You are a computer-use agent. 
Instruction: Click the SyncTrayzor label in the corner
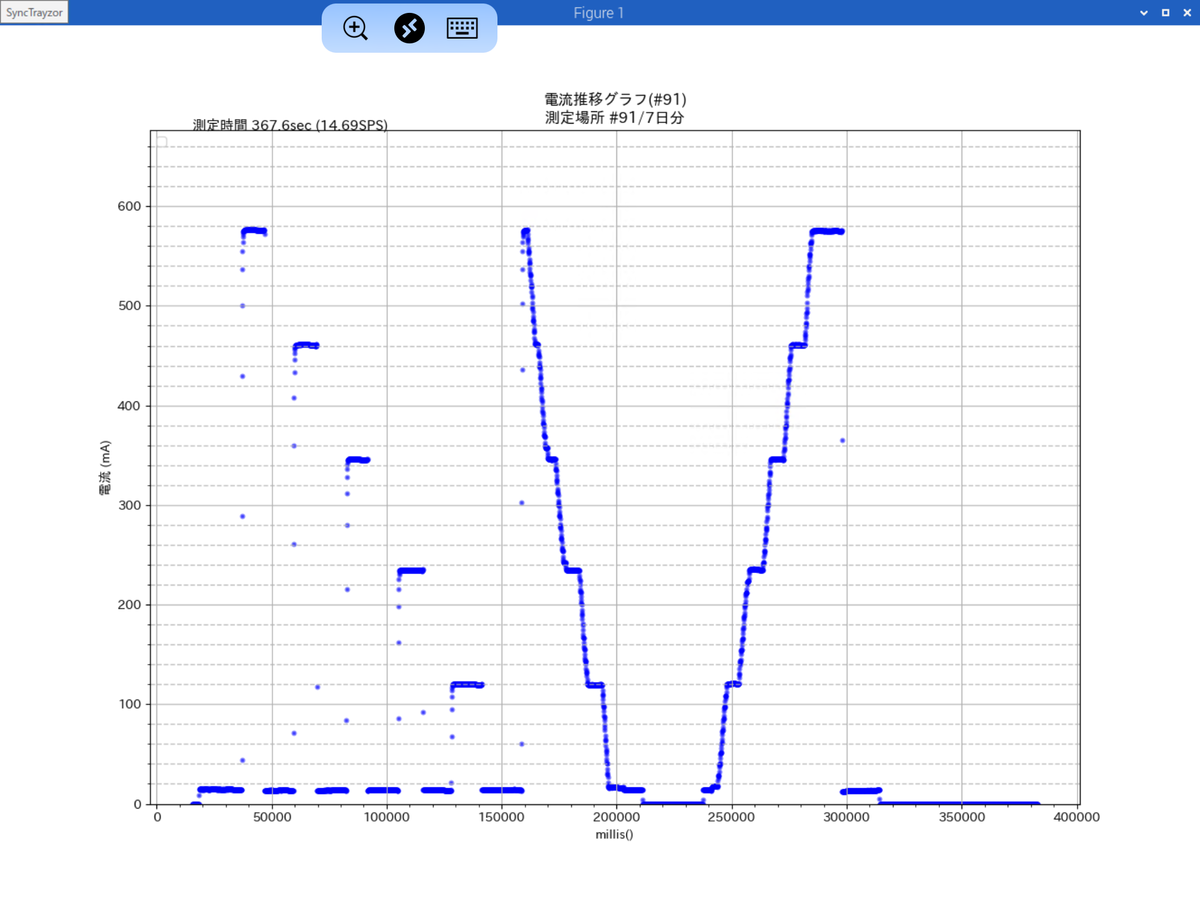coord(34,13)
